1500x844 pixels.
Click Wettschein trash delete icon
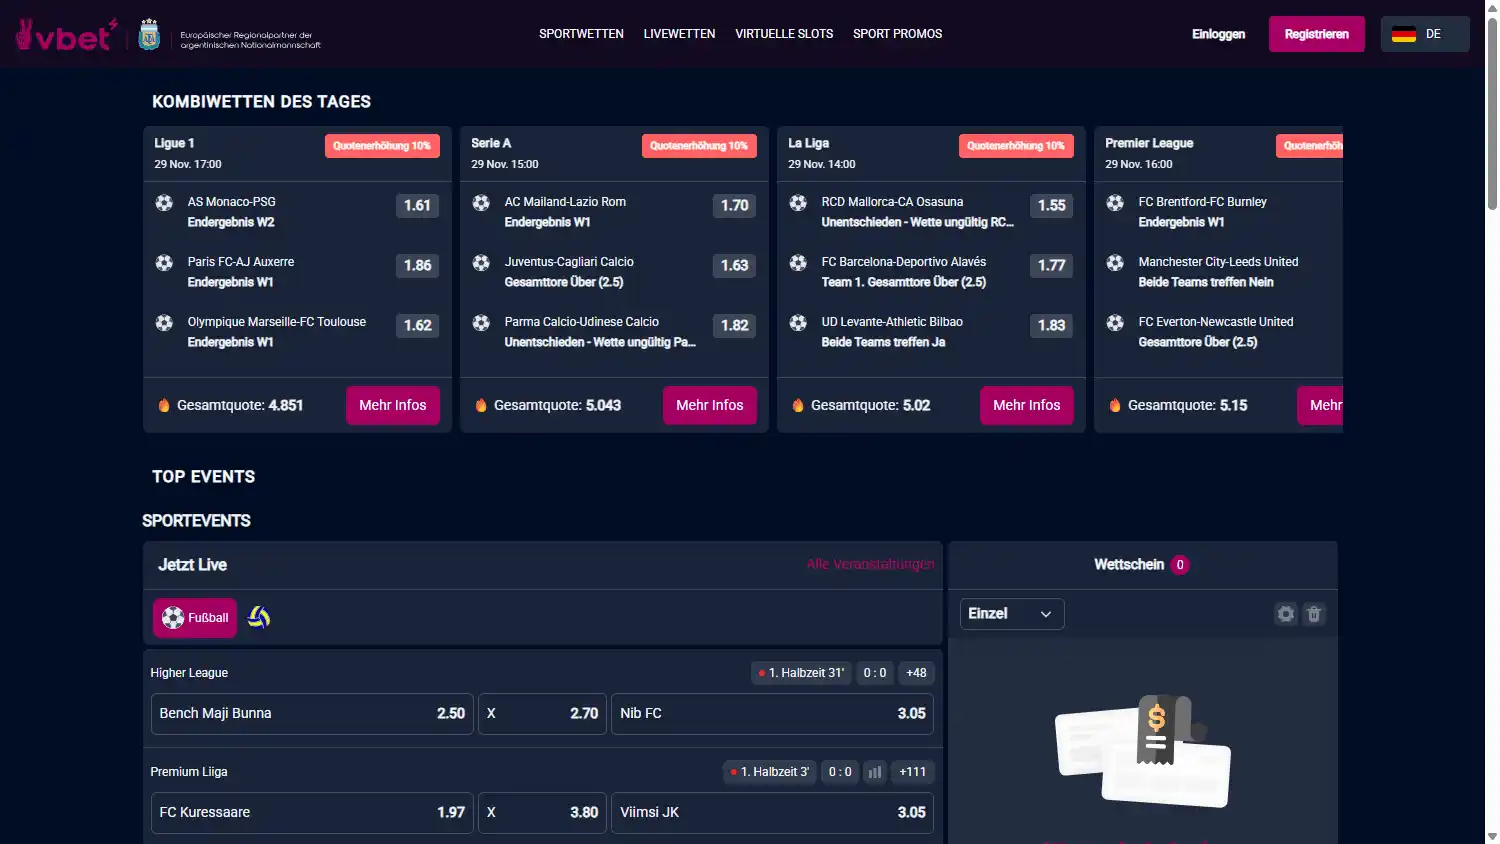(x=1315, y=614)
